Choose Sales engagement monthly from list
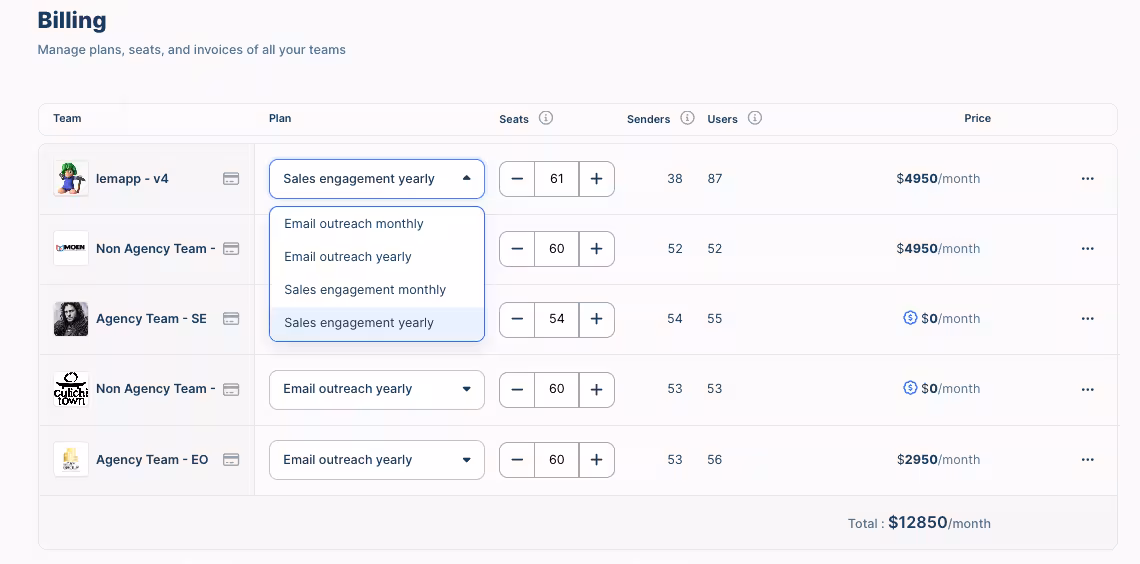 [365, 290]
